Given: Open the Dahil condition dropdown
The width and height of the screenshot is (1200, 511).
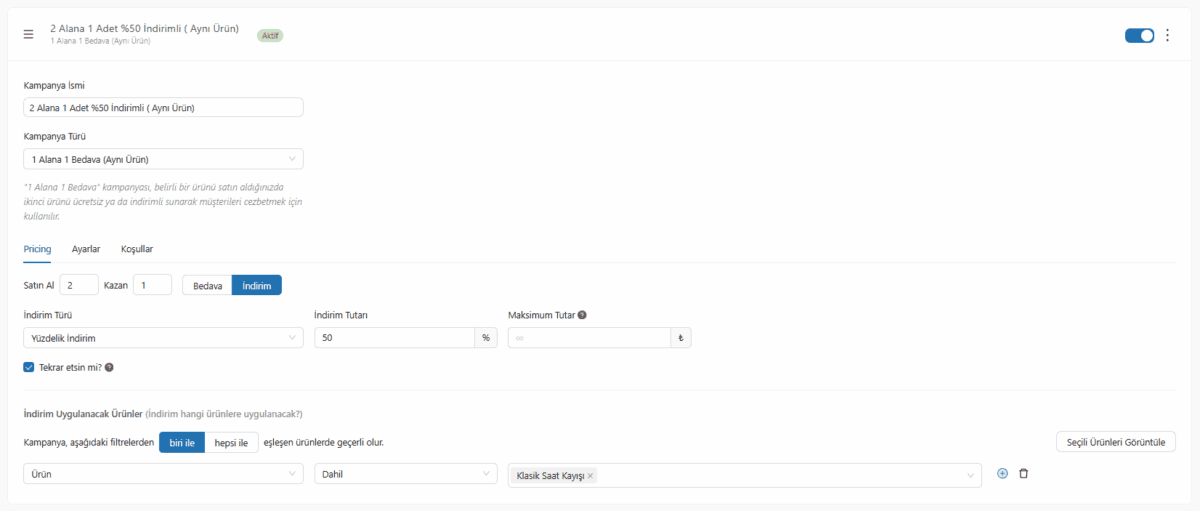Looking at the screenshot, I should [x=405, y=474].
